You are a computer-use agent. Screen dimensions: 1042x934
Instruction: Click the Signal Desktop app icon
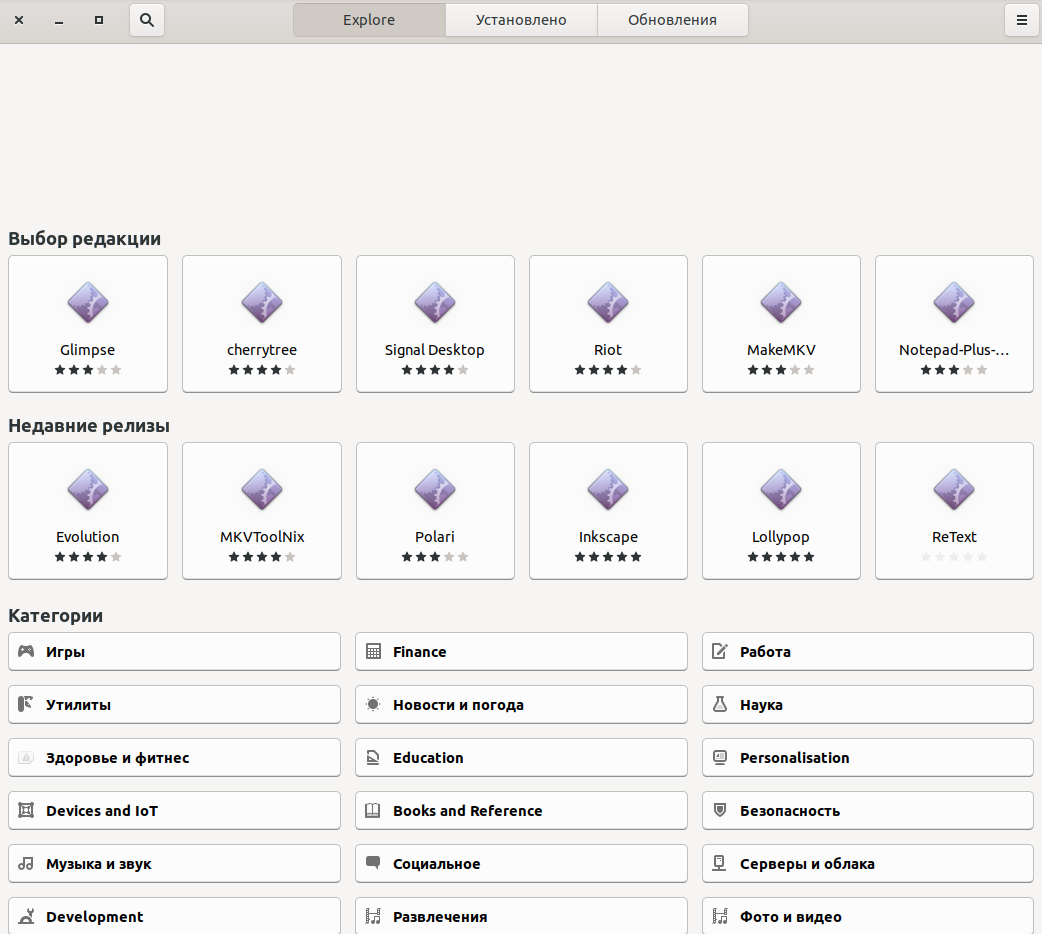435,302
